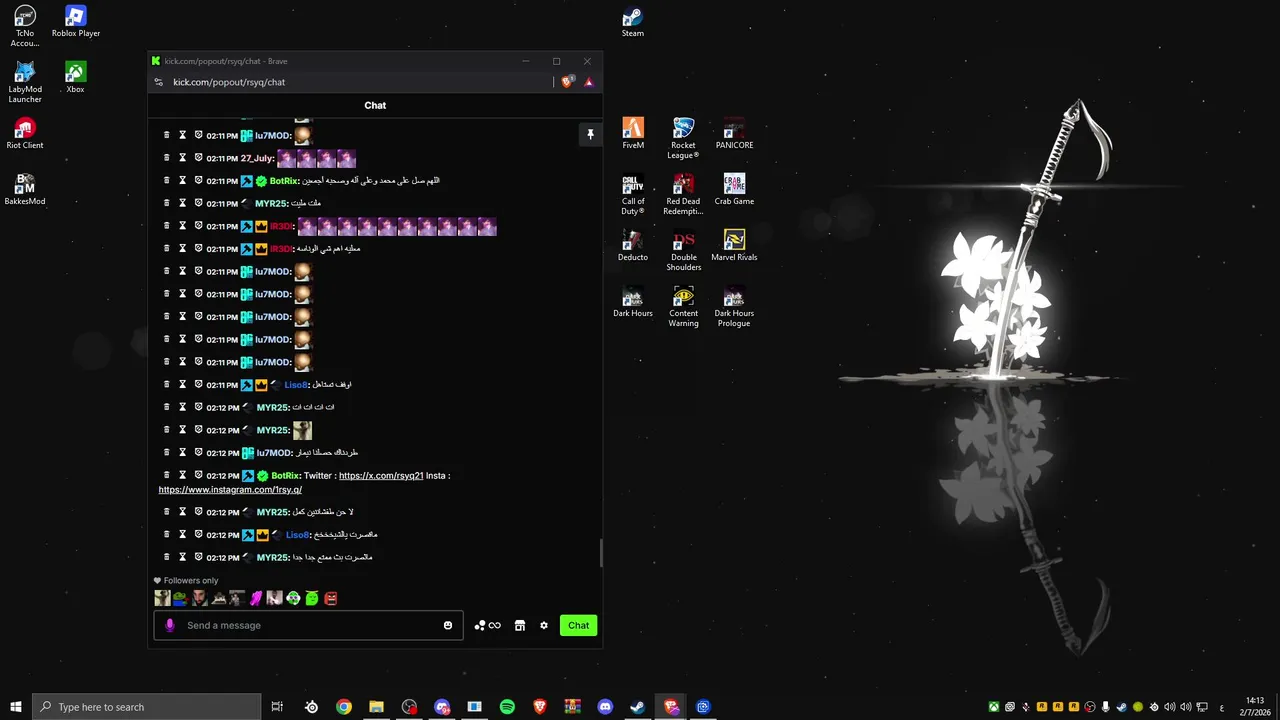Open Steam desktop shortcut
Image resolution: width=1280 pixels, height=720 pixels.
(x=632, y=22)
